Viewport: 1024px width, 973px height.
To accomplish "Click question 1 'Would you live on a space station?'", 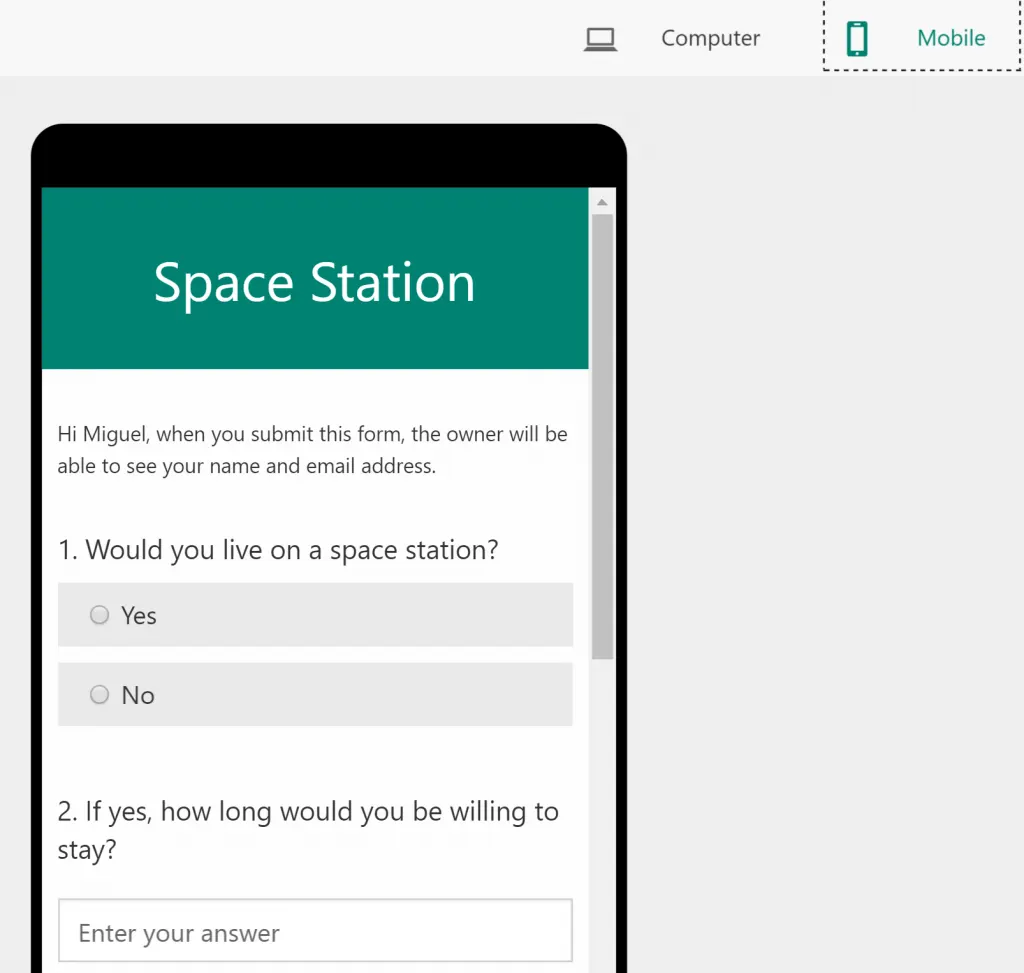I will tap(278, 550).
